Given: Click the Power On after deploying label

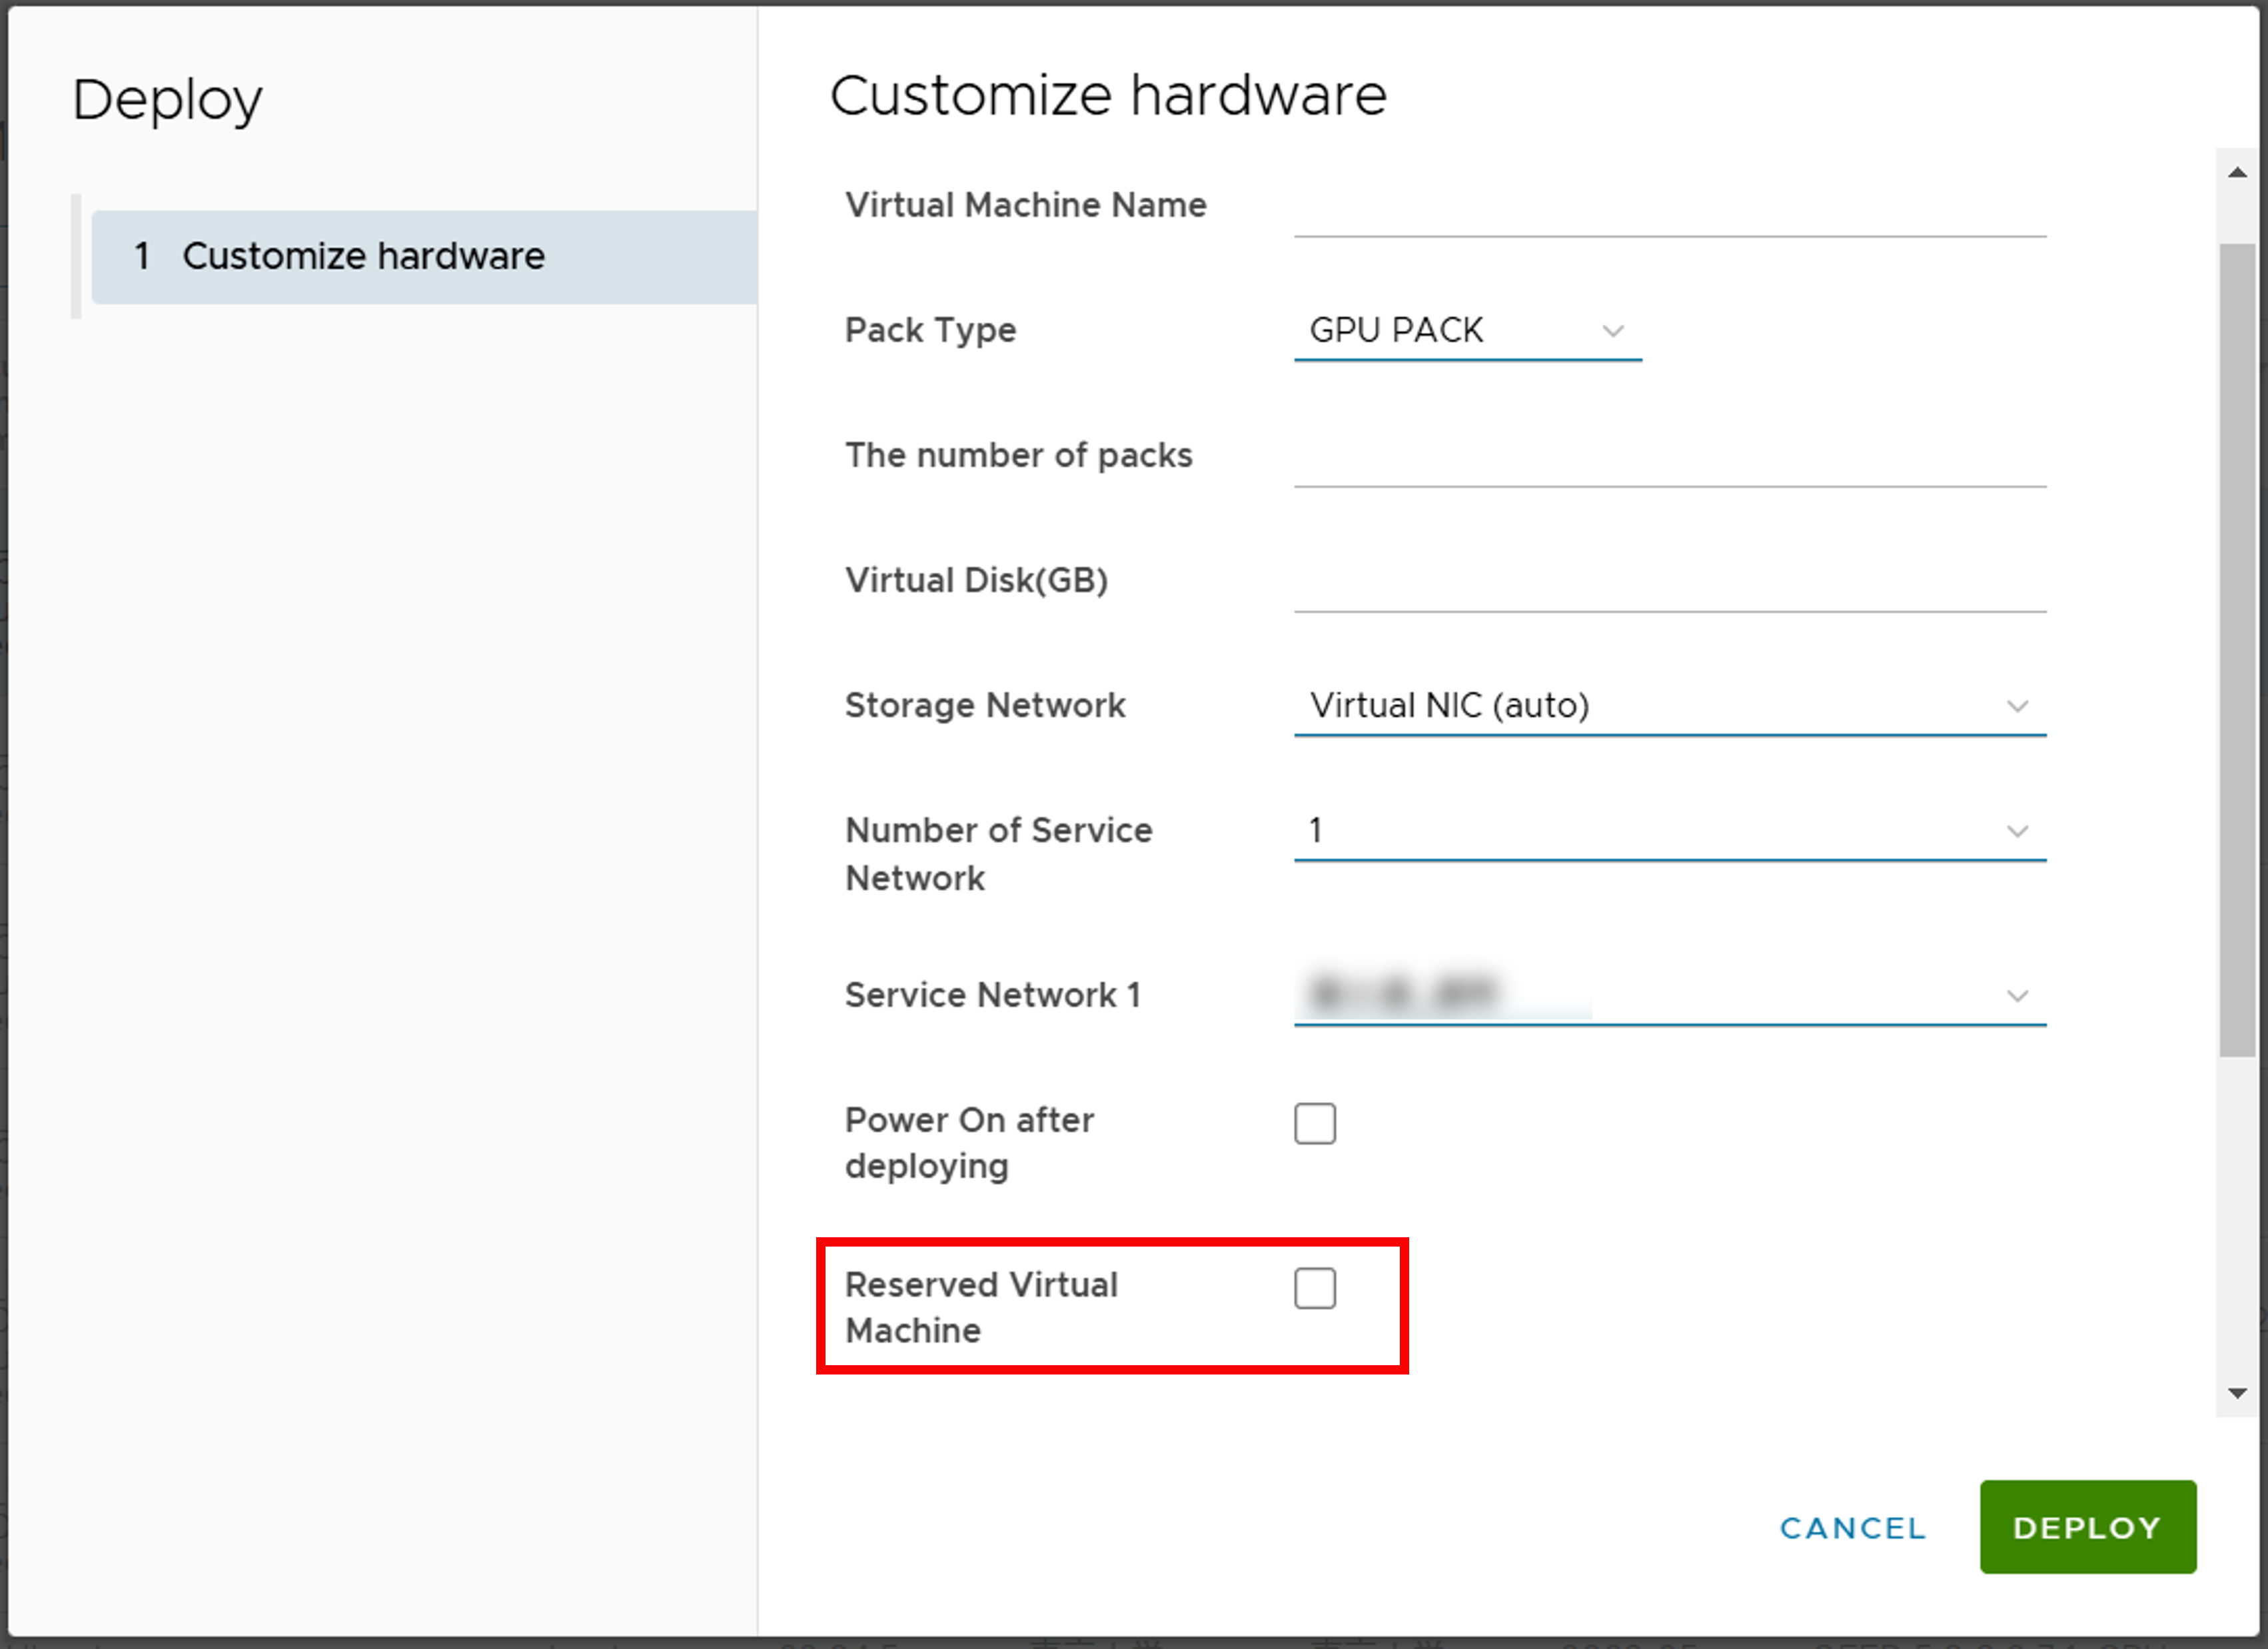Looking at the screenshot, I should [x=969, y=1143].
